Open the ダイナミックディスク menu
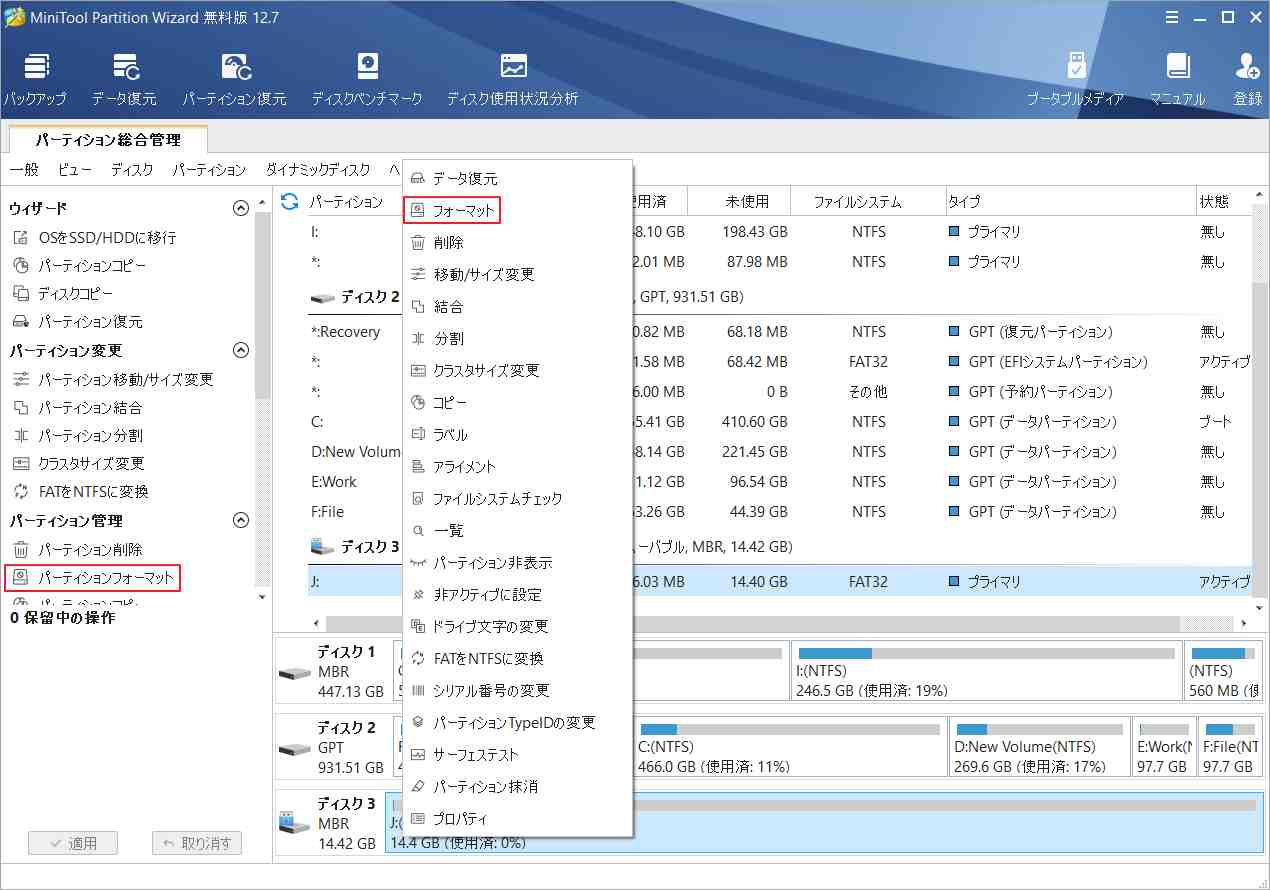Image resolution: width=1270 pixels, height=890 pixels. click(317, 170)
